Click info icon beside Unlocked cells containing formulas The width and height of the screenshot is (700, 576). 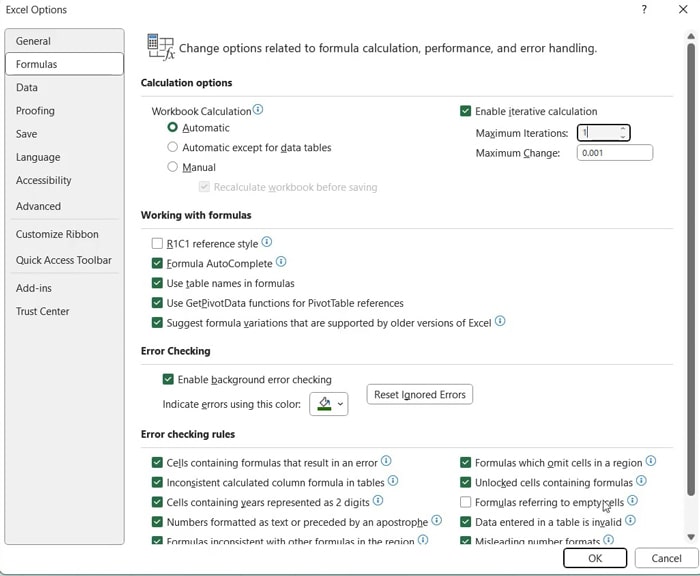coord(641,482)
